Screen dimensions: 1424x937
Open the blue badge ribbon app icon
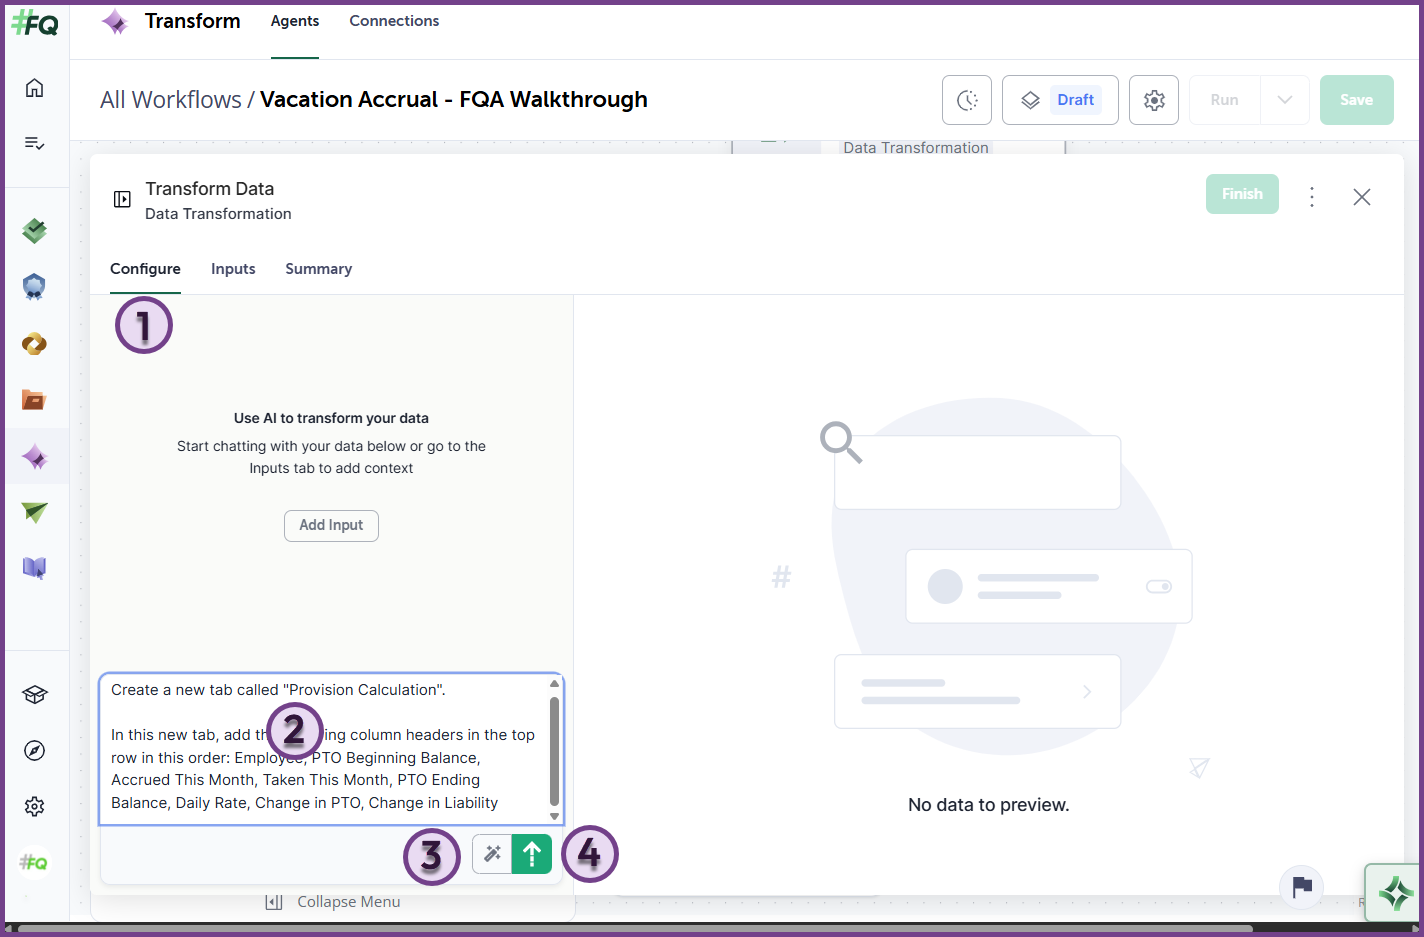coord(35,288)
